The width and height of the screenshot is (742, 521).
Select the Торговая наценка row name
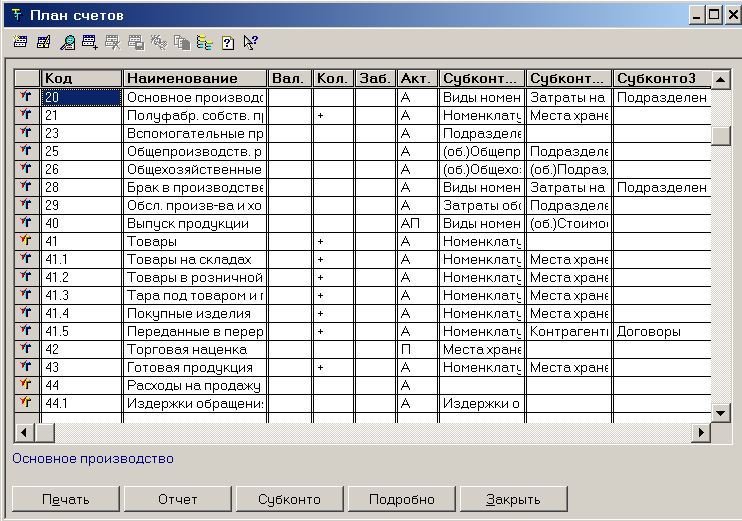194,350
